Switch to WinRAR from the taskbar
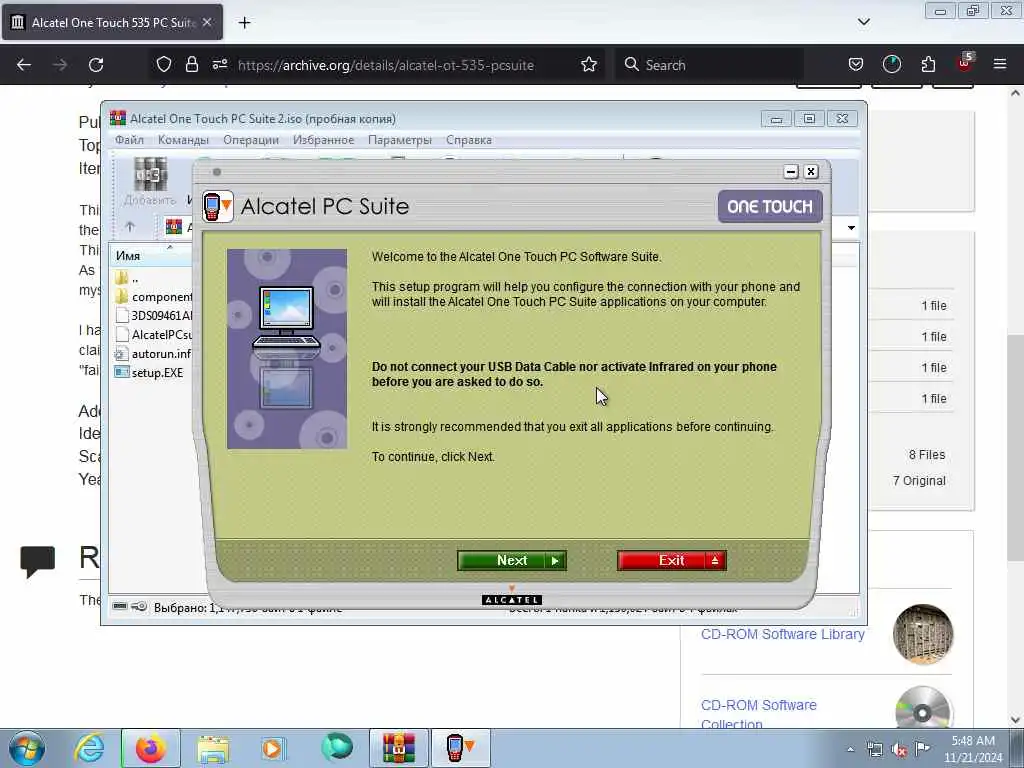The width and height of the screenshot is (1024, 768). point(398,748)
